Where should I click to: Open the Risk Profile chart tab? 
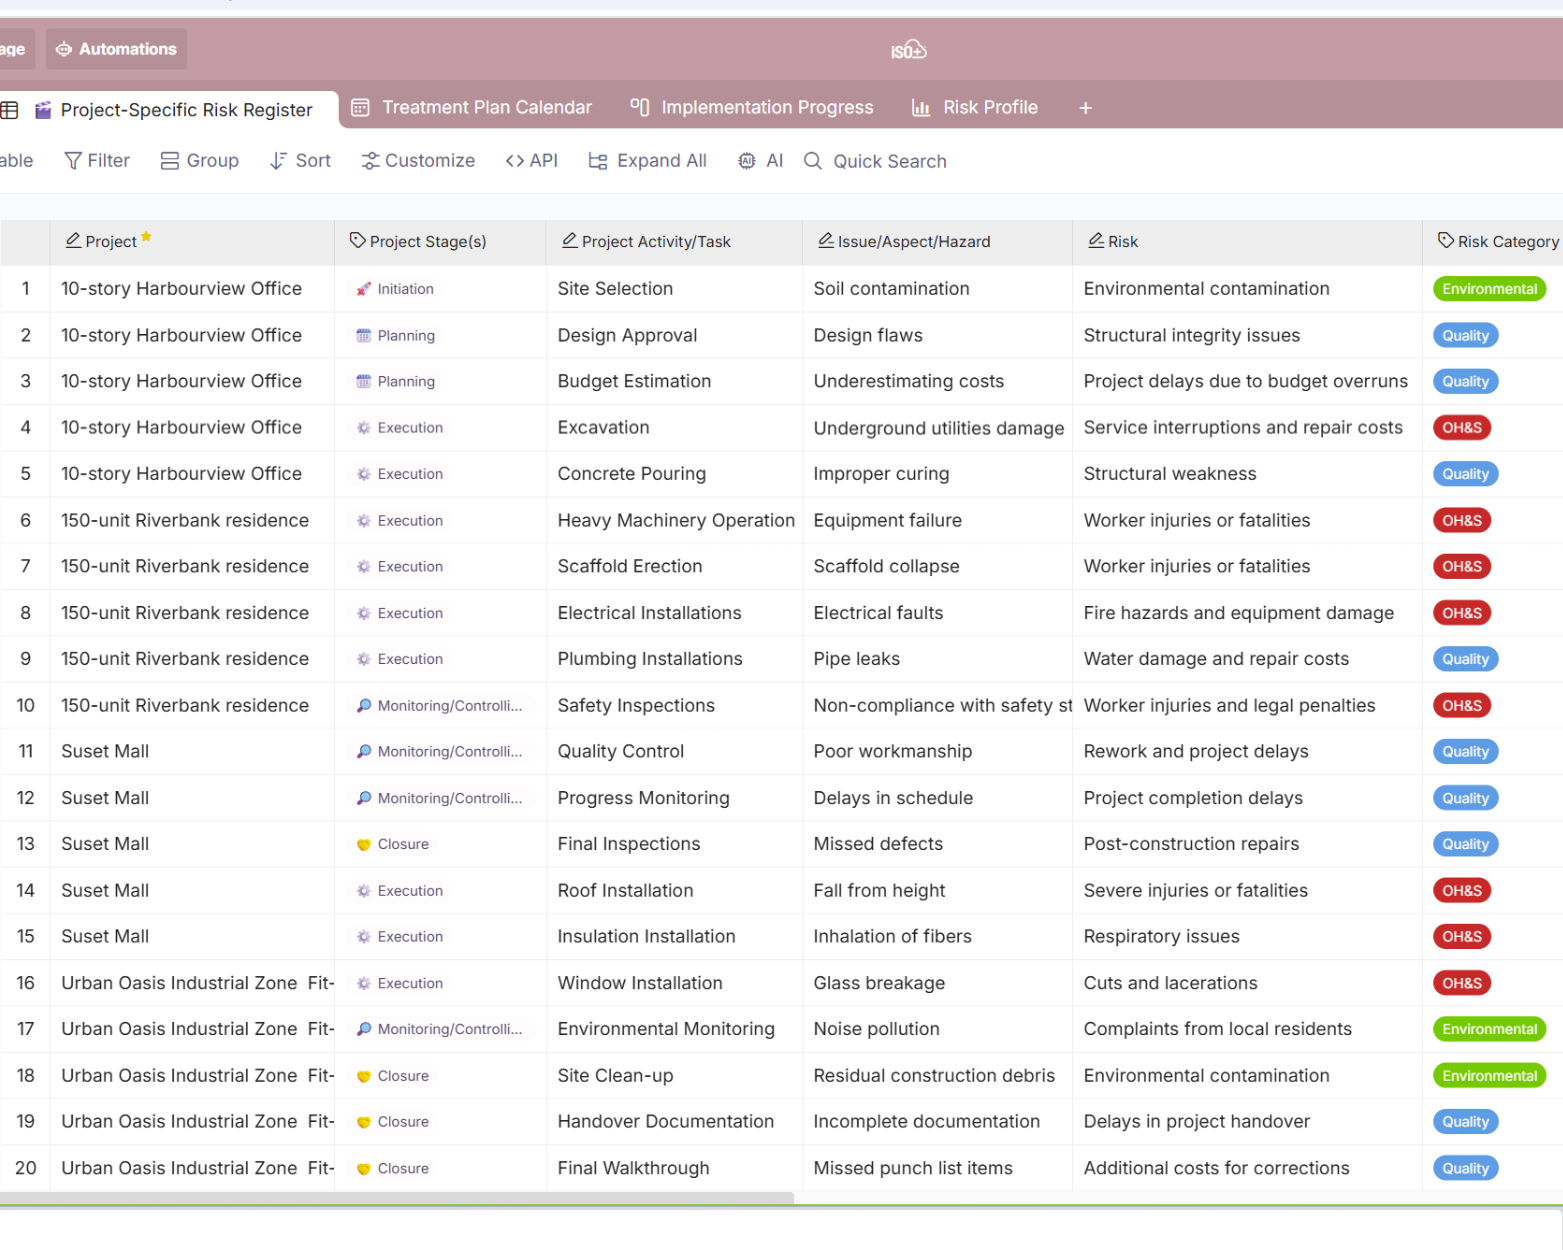point(975,107)
